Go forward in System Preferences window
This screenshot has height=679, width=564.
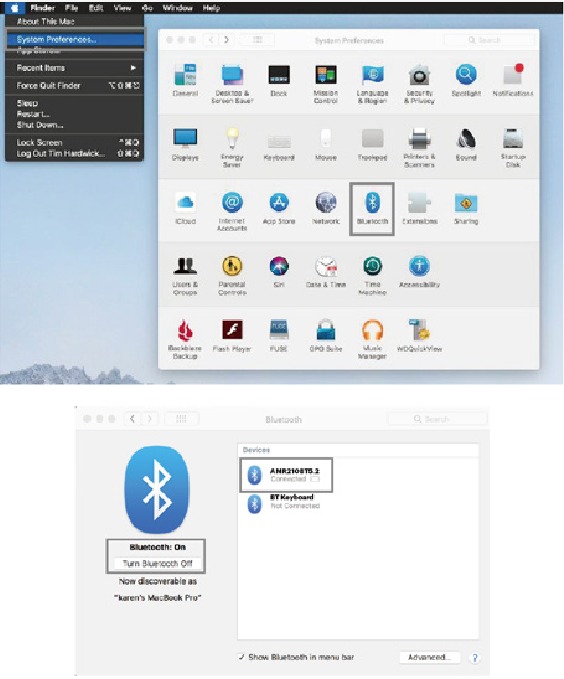click(x=226, y=40)
